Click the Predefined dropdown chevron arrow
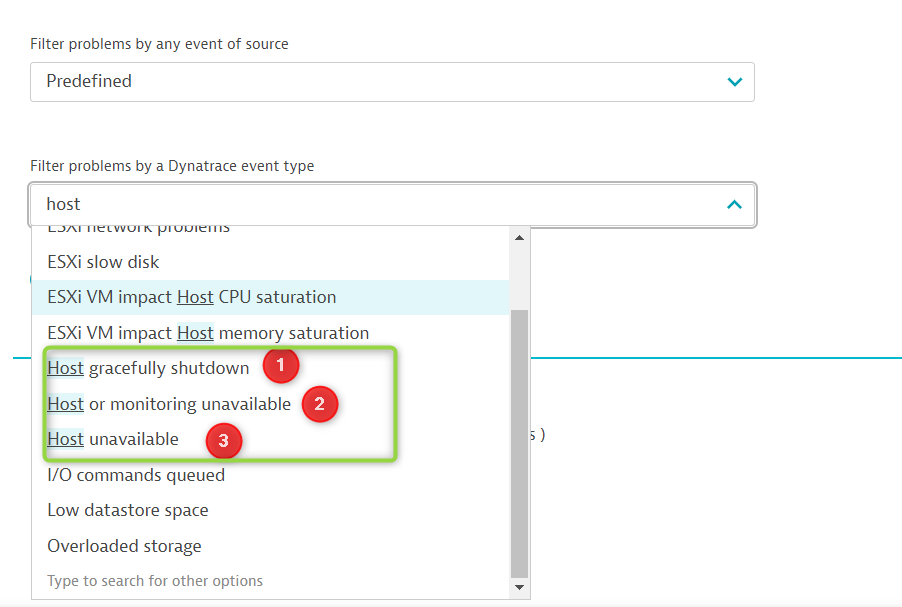Image resolution: width=902 pixels, height=607 pixels. 734,82
